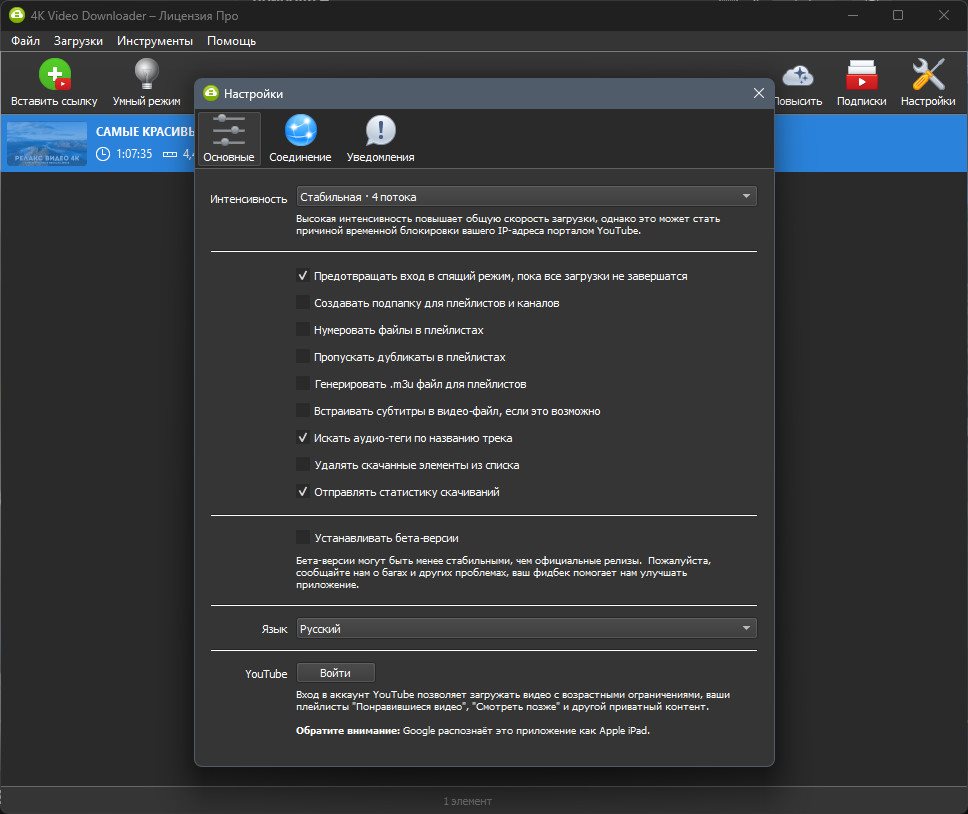Image resolution: width=968 pixels, height=814 pixels.
Task: Uncheck Предотвращать вход в спящий режим
Action: [x=302, y=276]
